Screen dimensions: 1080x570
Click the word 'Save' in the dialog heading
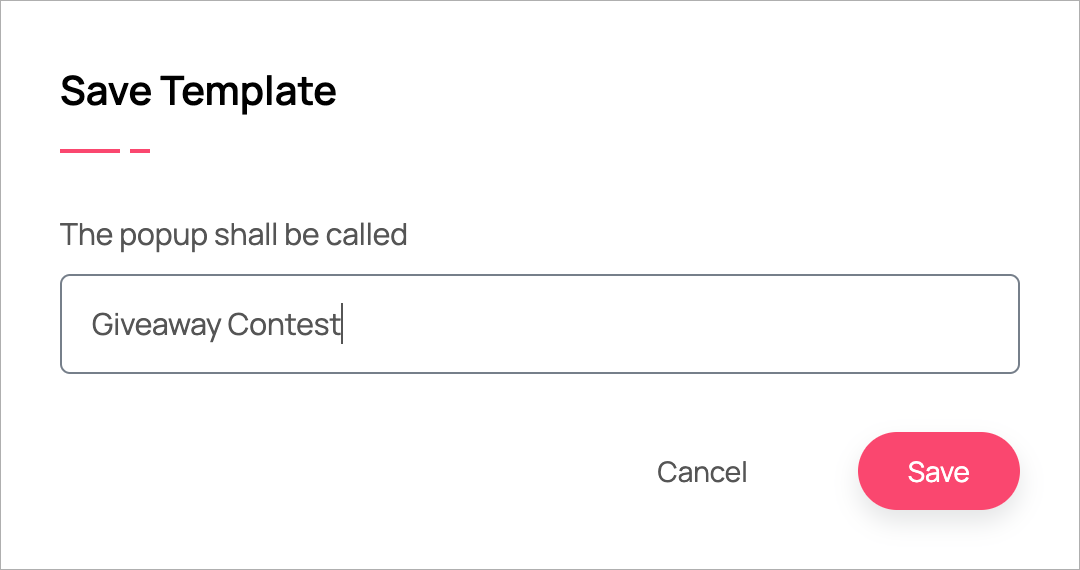[105, 91]
